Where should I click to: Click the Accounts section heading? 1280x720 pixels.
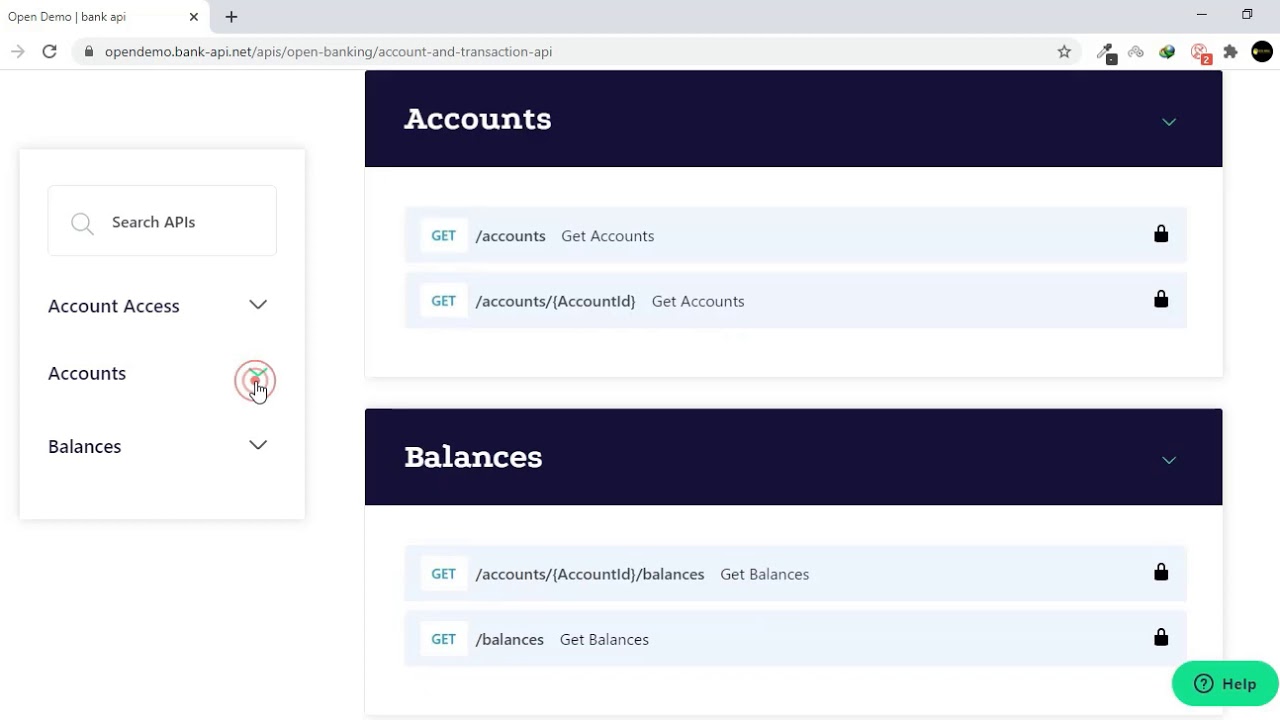tap(478, 119)
